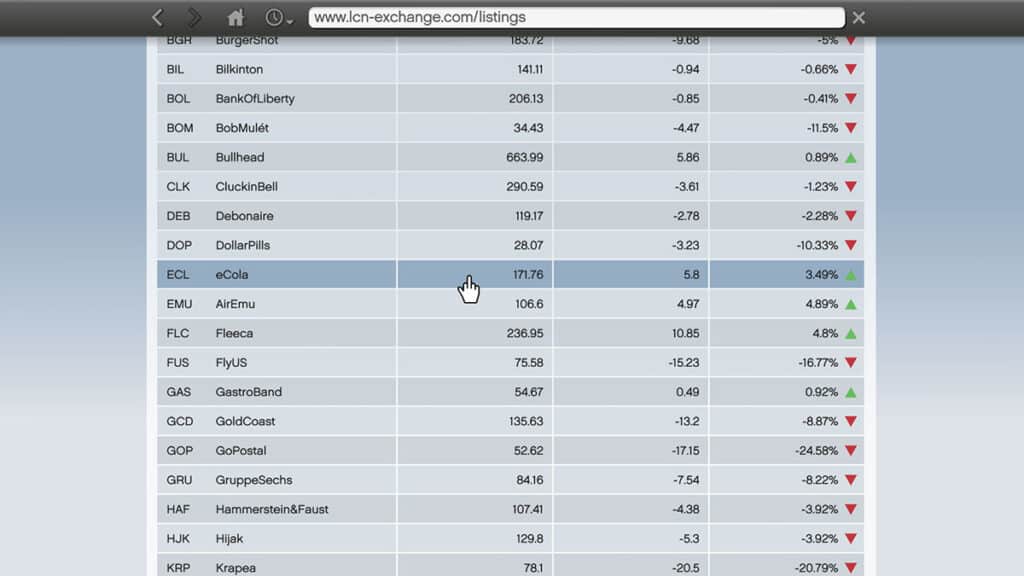Screen dimensions: 1024x576
Task: Click the browser back arrow
Action: pos(158,18)
